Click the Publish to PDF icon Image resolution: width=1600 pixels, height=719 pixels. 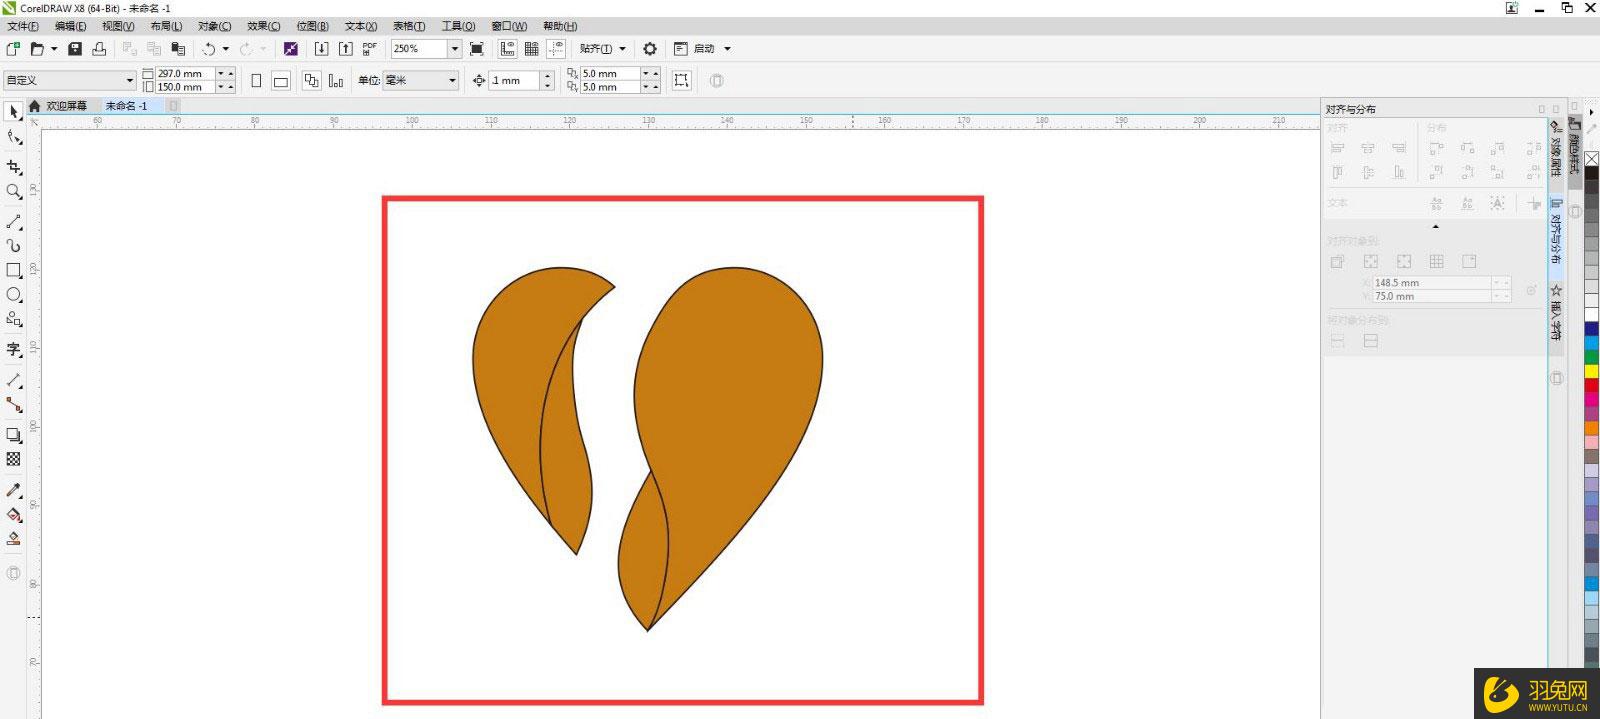tap(370, 49)
